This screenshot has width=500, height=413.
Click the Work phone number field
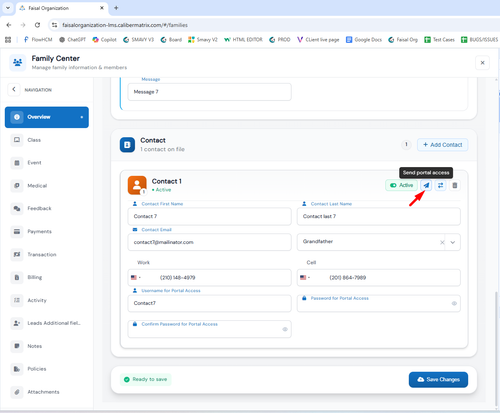pos(209,277)
